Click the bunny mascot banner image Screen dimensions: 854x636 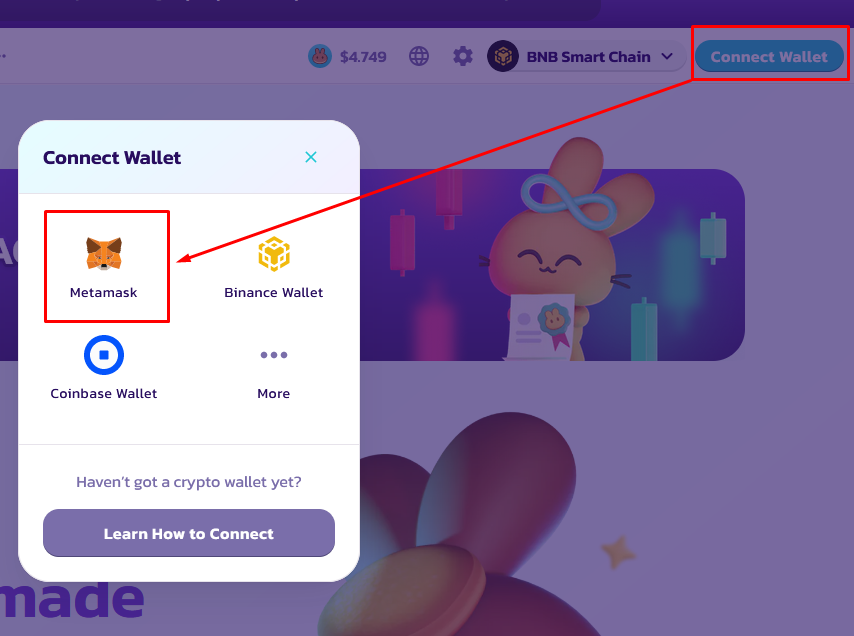(x=566, y=250)
